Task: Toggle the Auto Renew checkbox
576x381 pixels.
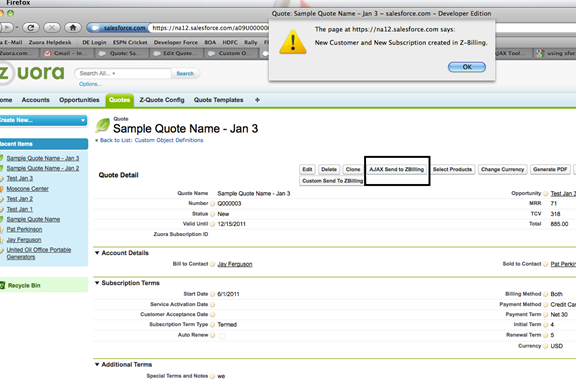Action: coord(222,335)
